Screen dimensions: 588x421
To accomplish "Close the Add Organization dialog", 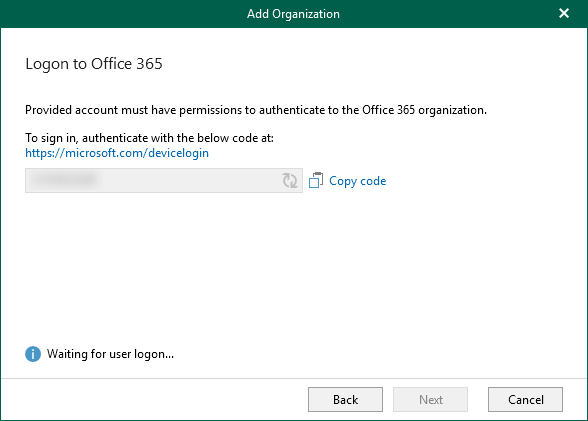I will click(564, 13).
